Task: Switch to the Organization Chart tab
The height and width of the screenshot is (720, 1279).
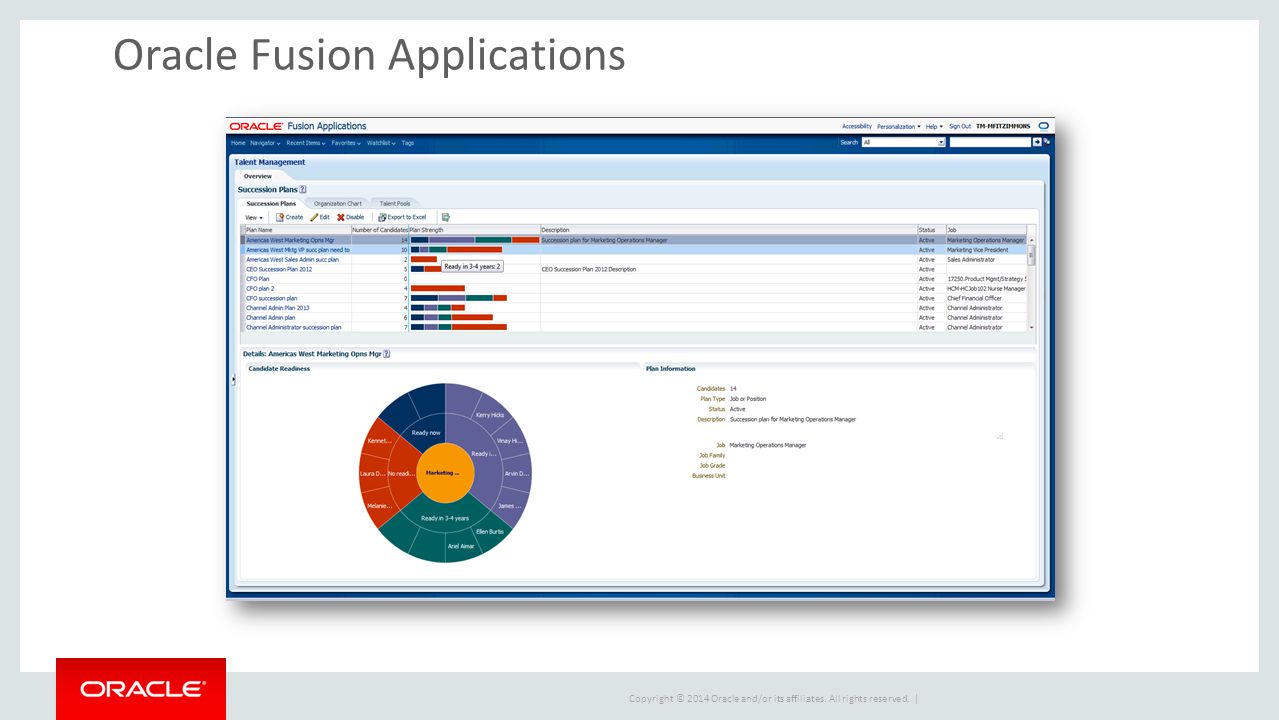Action: coord(338,203)
